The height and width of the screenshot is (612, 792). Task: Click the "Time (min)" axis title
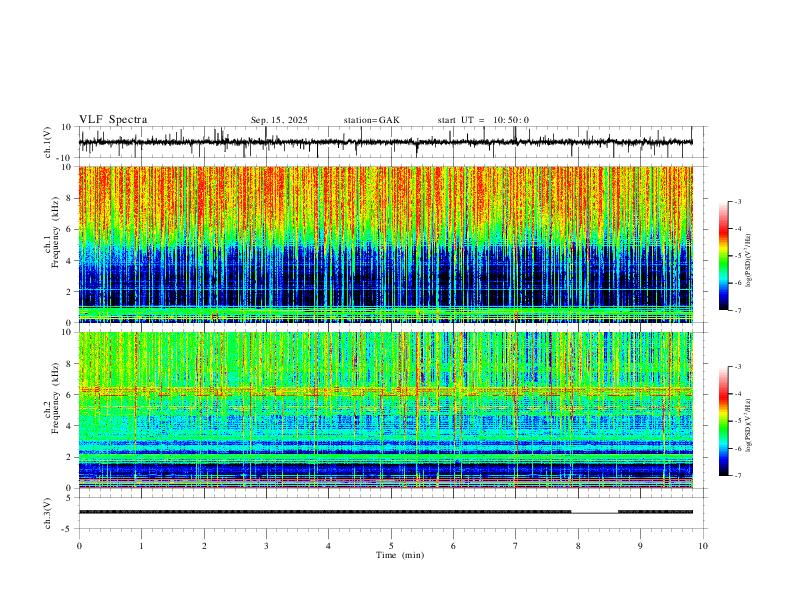400,555
